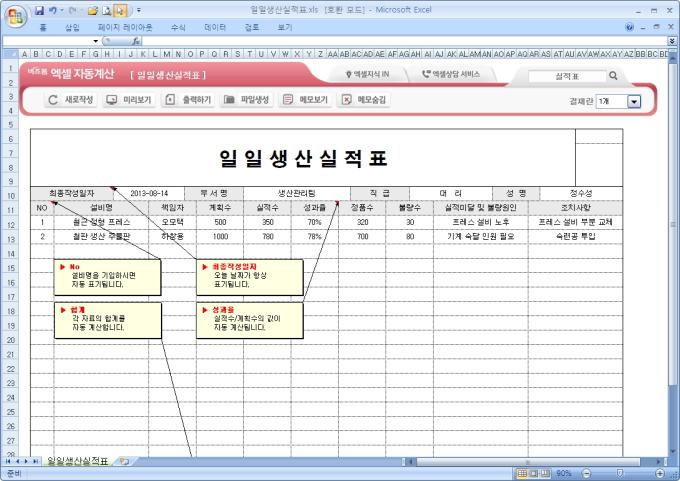The image size is (680, 481).
Task: Click the Select All corner of the sheet
Action: [10, 54]
